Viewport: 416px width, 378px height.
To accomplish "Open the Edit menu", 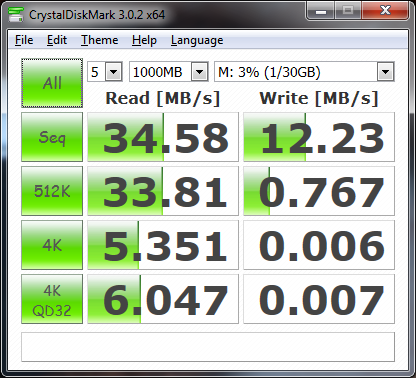I will 57,40.
